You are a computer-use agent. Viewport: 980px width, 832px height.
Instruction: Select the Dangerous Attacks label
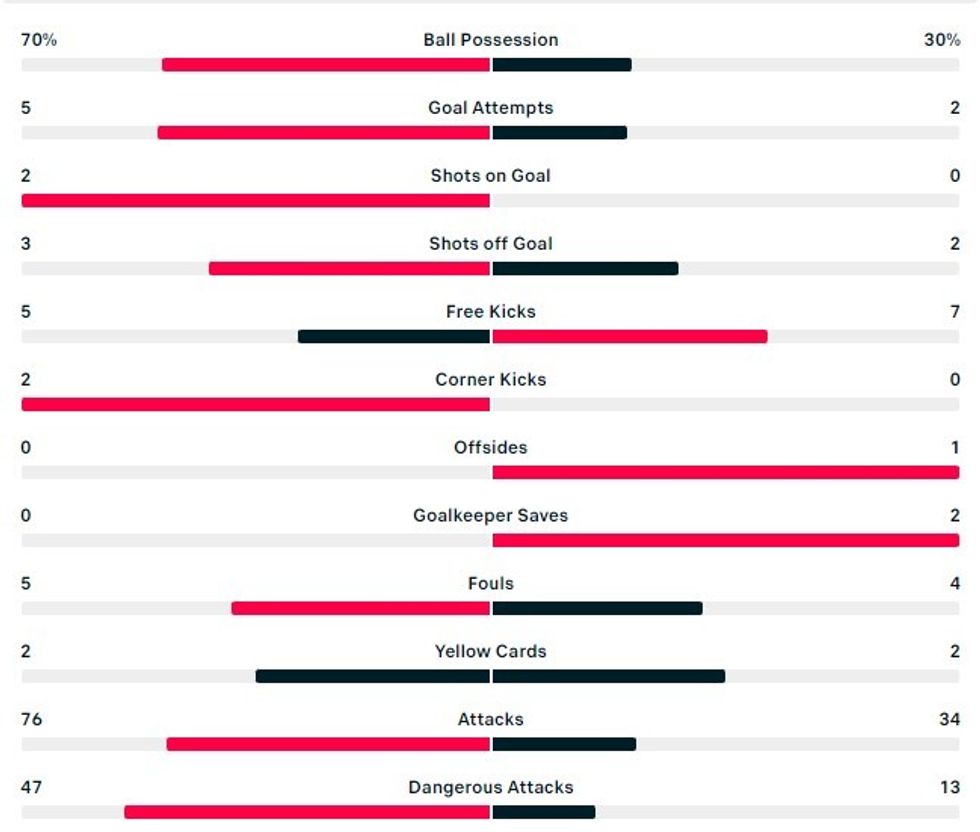coord(490,788)
